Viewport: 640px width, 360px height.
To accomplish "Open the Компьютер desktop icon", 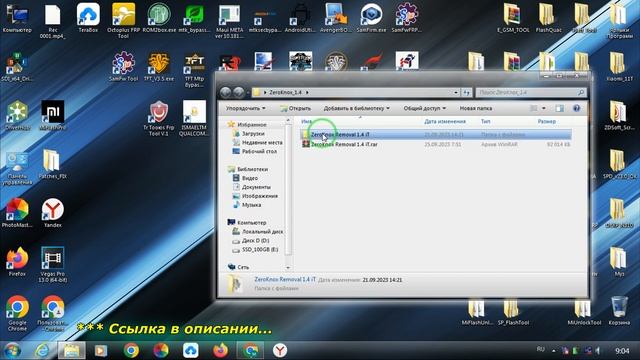I will click(x=17, y=18).
